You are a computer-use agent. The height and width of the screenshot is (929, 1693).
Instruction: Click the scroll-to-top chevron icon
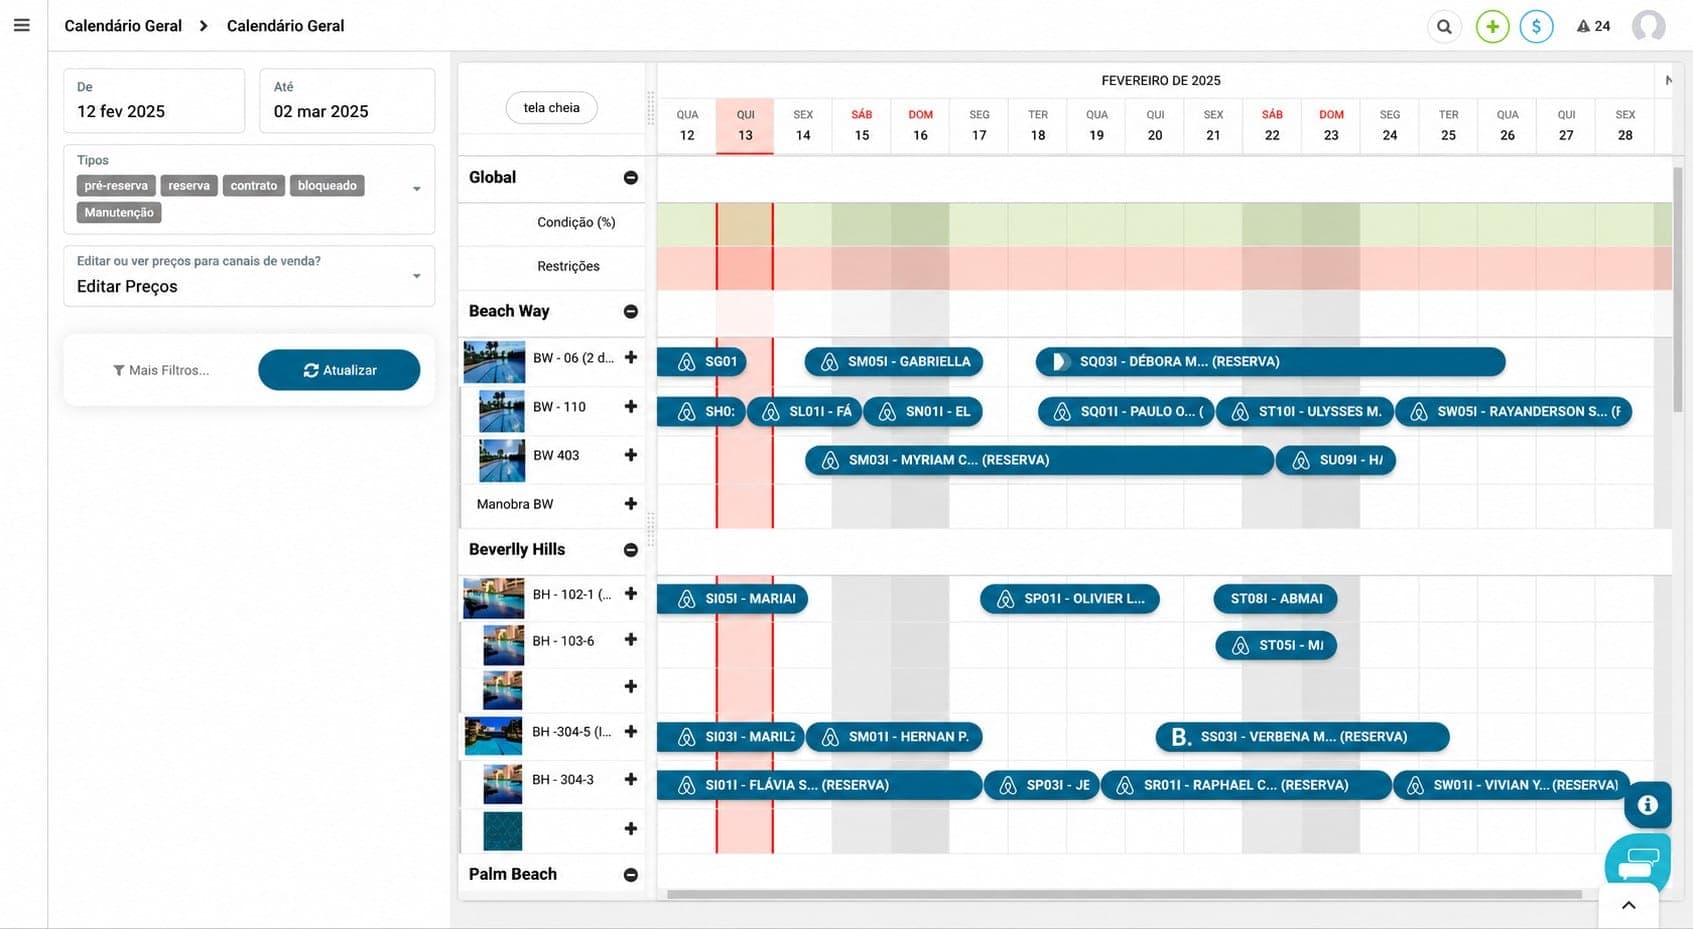[1628, 905]
